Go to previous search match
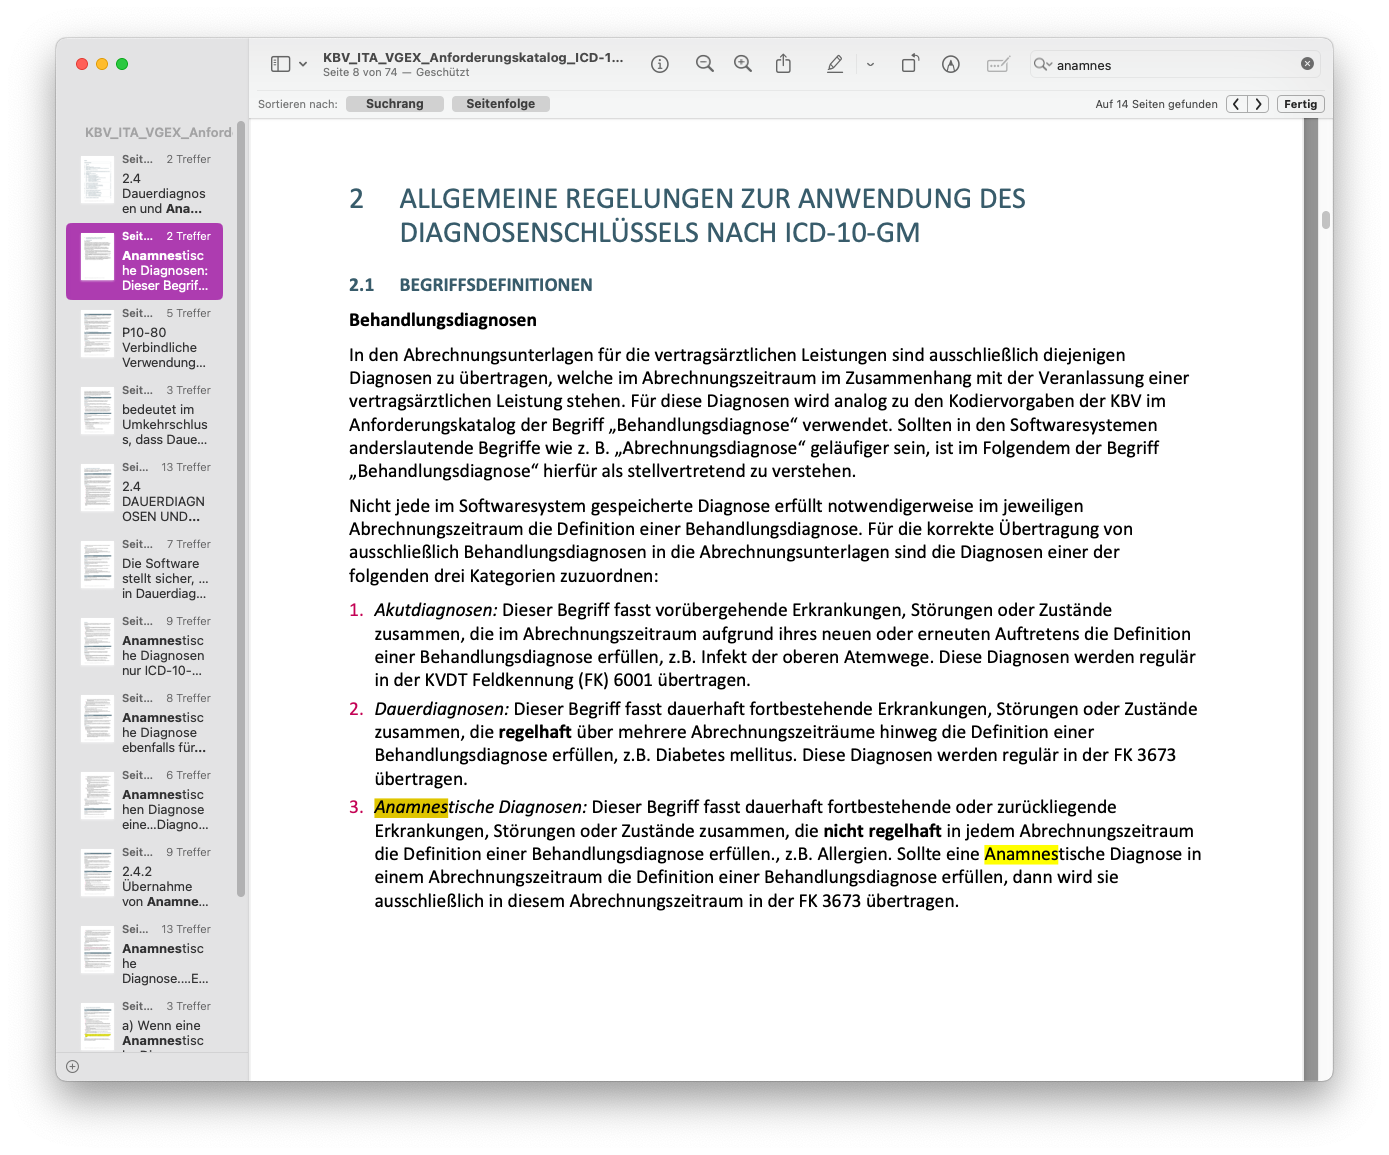This screenshot has height=1155, width=1389. point(1237,104)
